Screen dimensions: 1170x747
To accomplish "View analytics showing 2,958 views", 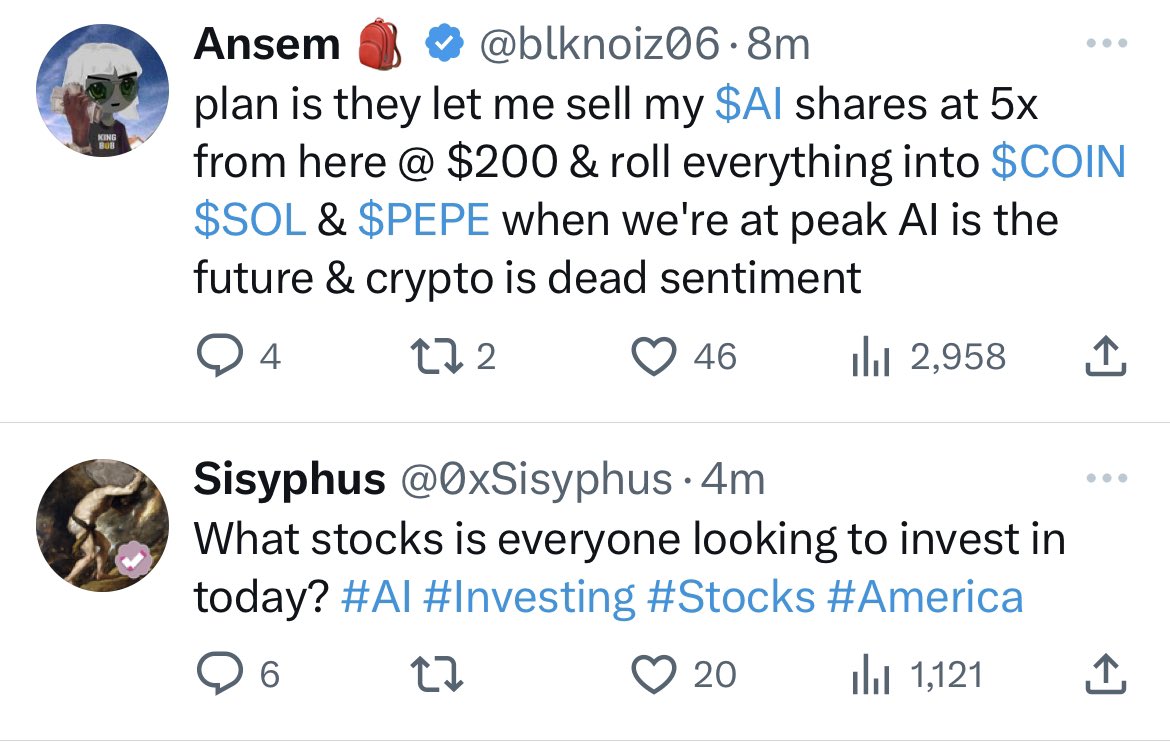I will coord(929,357).
